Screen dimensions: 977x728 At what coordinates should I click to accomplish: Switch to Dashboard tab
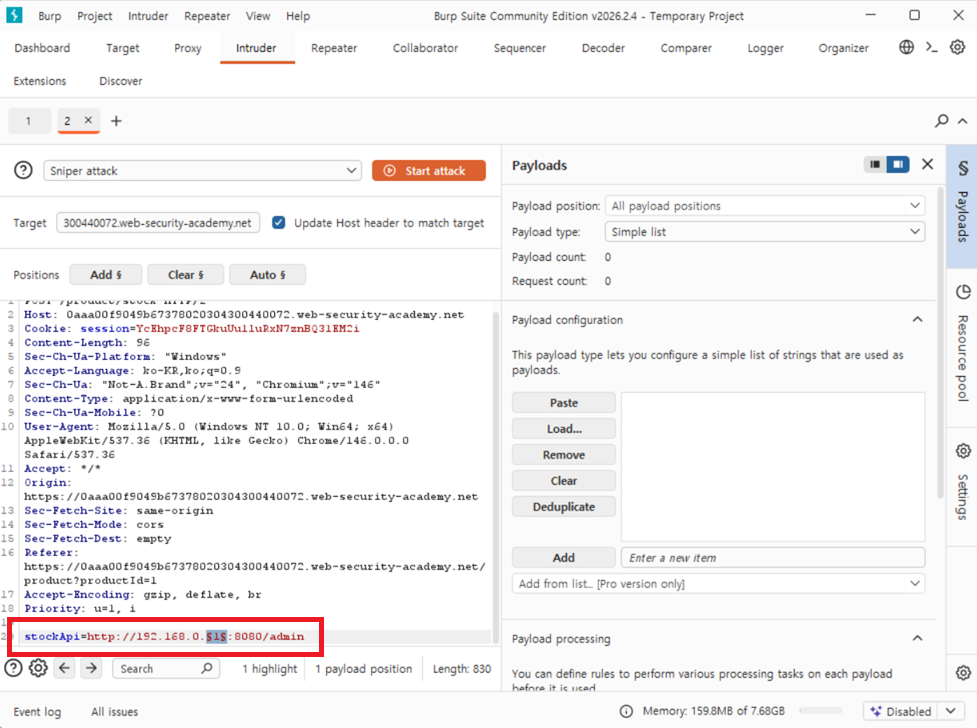(x=42, y=48)
